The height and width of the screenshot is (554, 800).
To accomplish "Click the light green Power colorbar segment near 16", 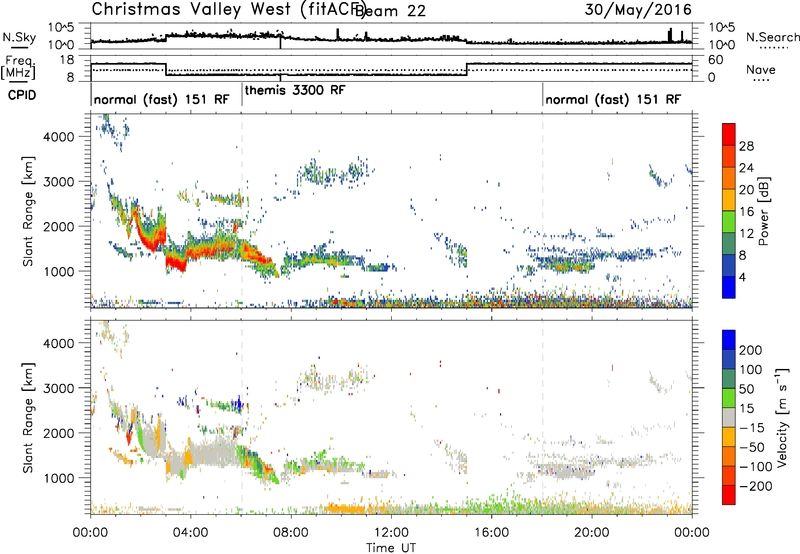I will [x=729, y=222].
